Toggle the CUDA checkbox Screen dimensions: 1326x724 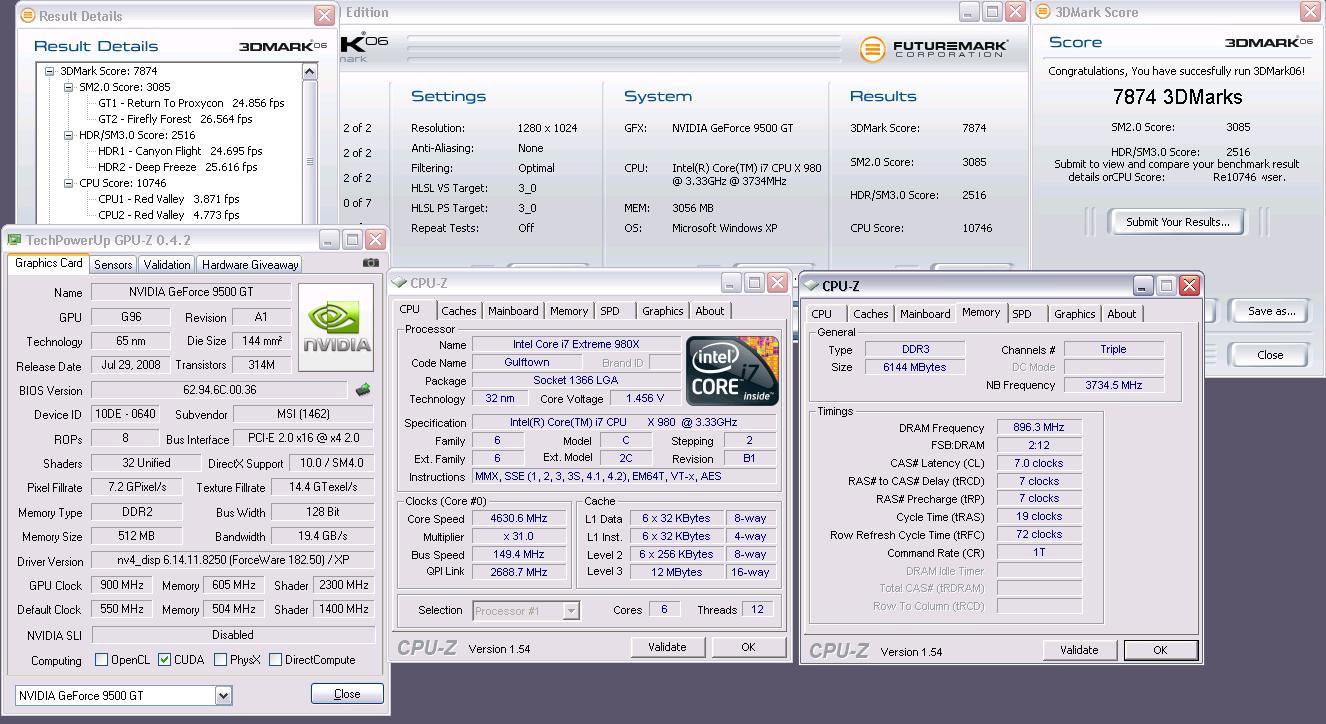click(164, 660)
